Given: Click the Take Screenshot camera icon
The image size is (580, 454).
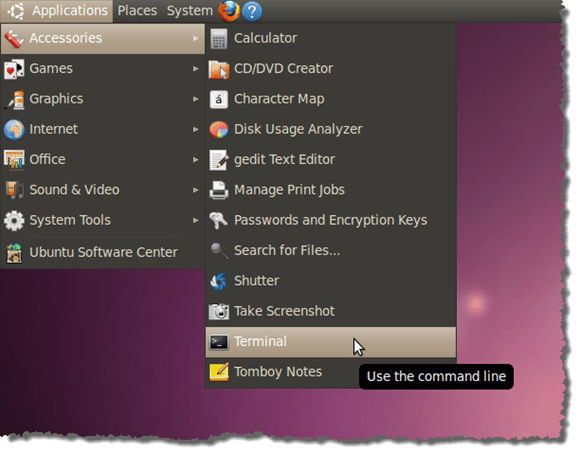Looking at the screenshot, I should coord(219,312).
